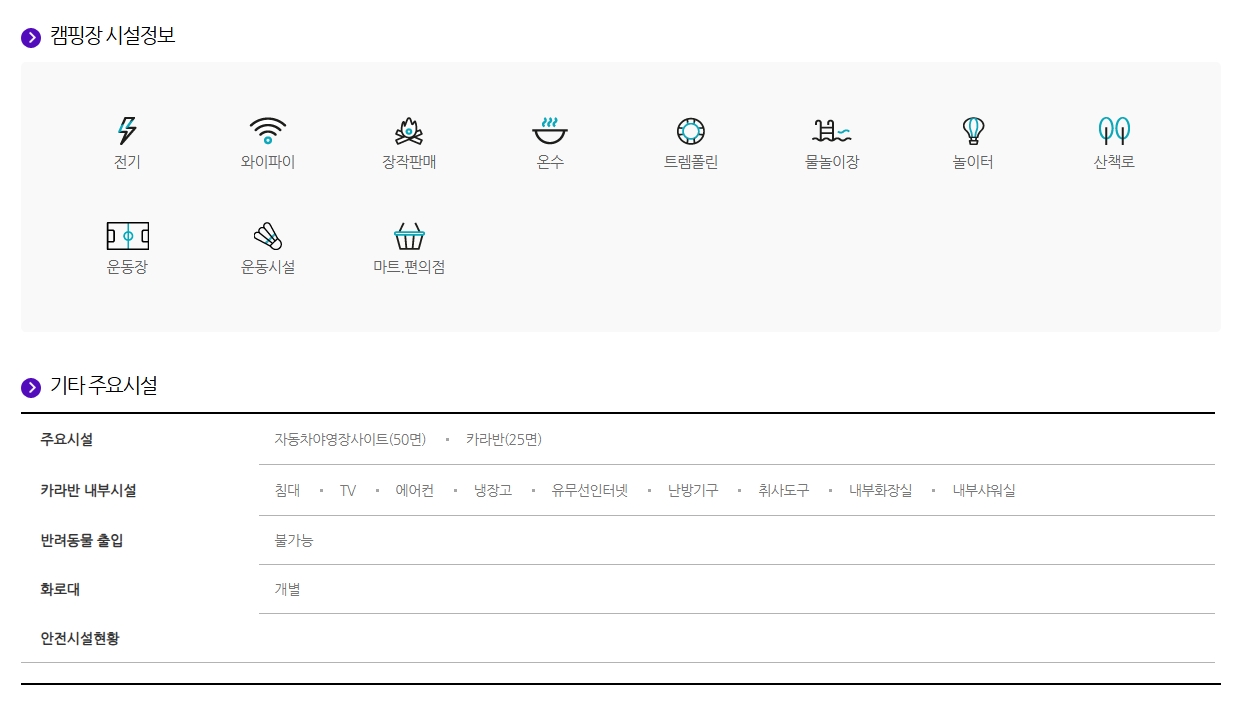
Task: Click 냉장고 in caravan facilities
Action: pos(493,490)
